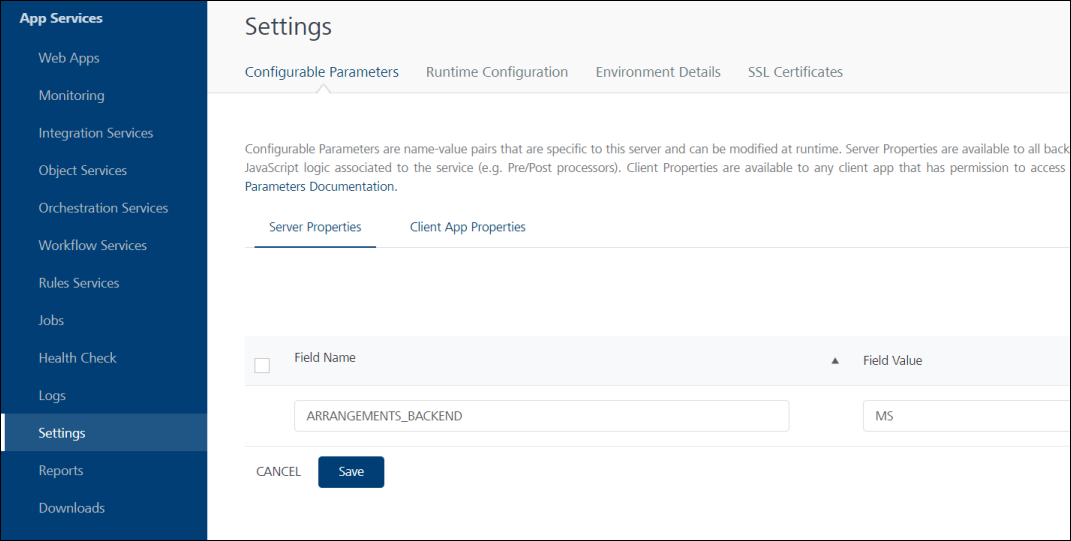Open Health Check page

pyautogui.click(x=78, y=358)
